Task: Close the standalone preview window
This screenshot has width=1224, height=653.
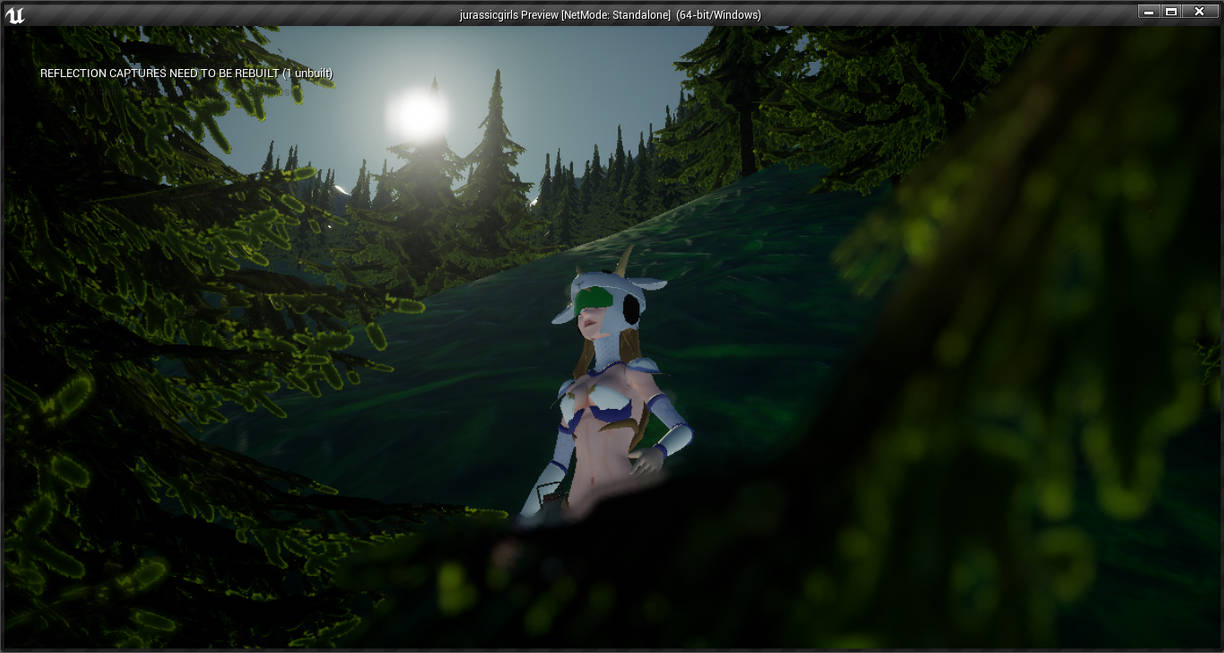Action: 1199,12
